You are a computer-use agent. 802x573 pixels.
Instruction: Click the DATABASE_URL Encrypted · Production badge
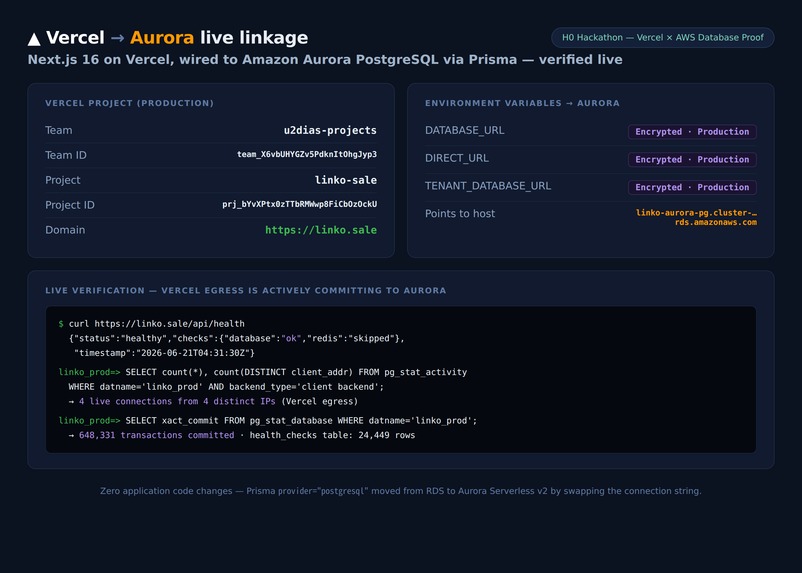tap(692, 131)
